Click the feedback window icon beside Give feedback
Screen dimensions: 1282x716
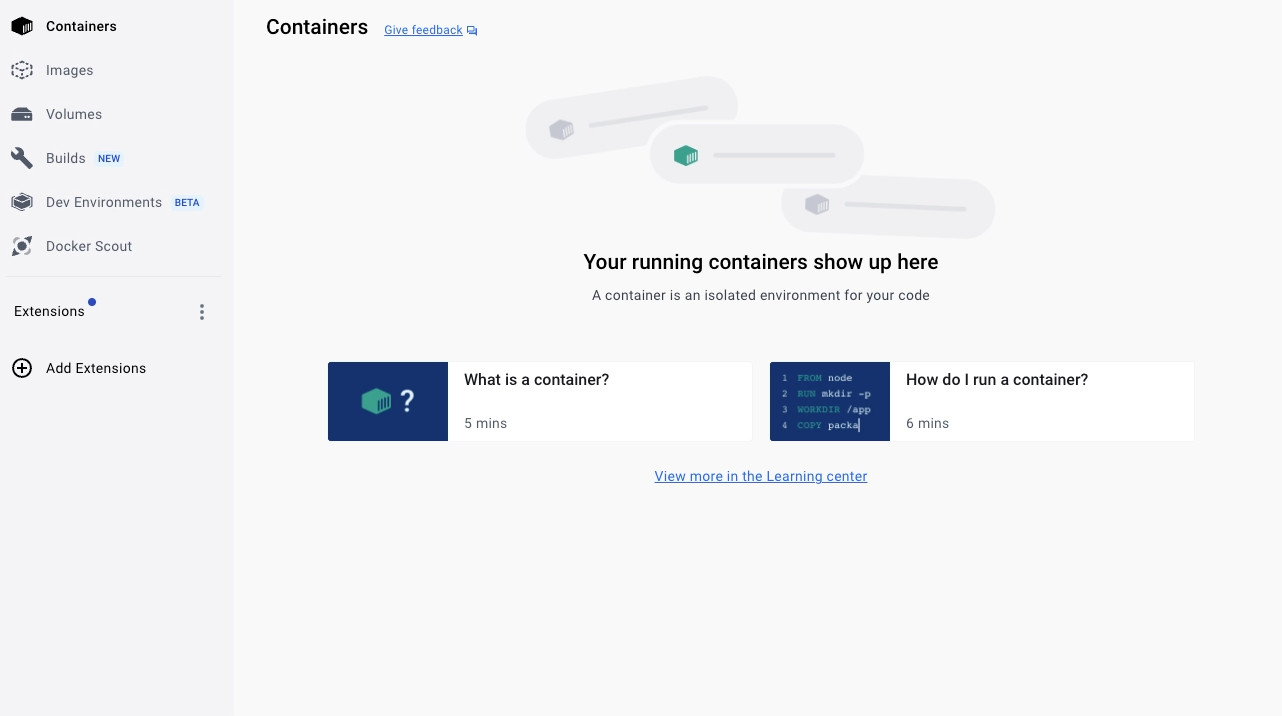pos(471,30)
